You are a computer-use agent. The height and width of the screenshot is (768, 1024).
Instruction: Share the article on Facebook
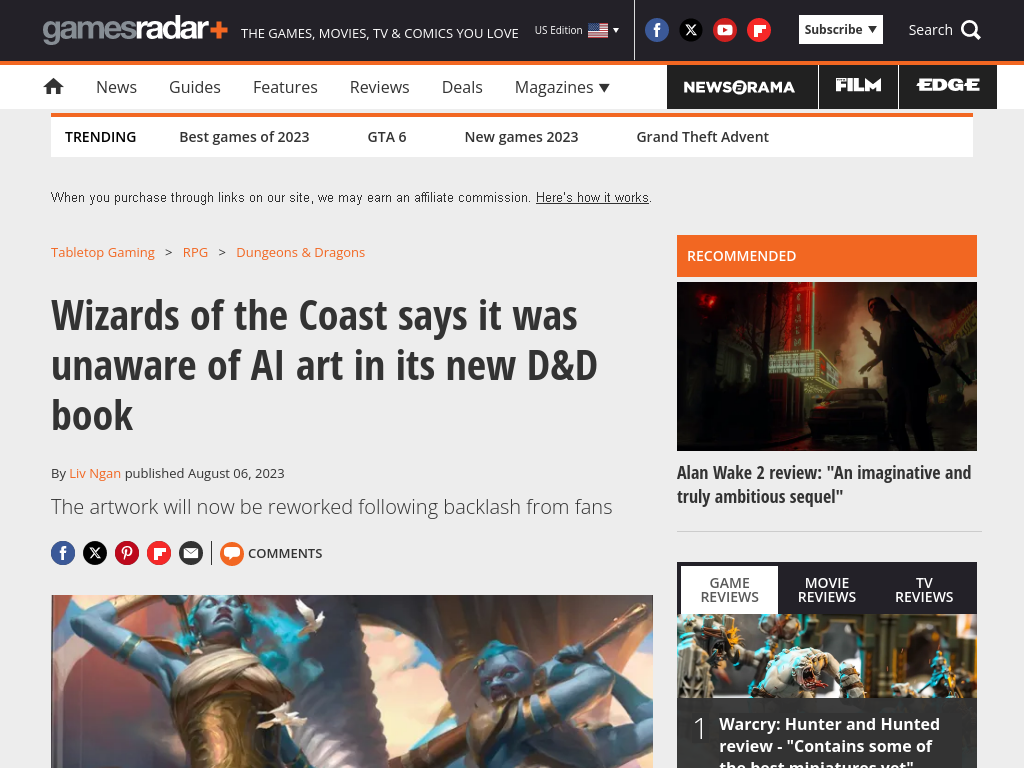(x=63, y=553)
